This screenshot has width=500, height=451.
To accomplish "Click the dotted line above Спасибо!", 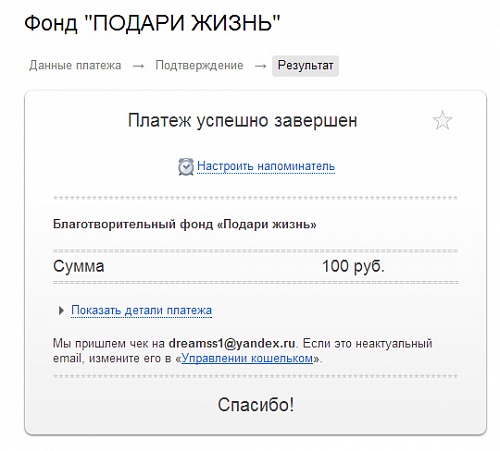I will pos(256,376).
